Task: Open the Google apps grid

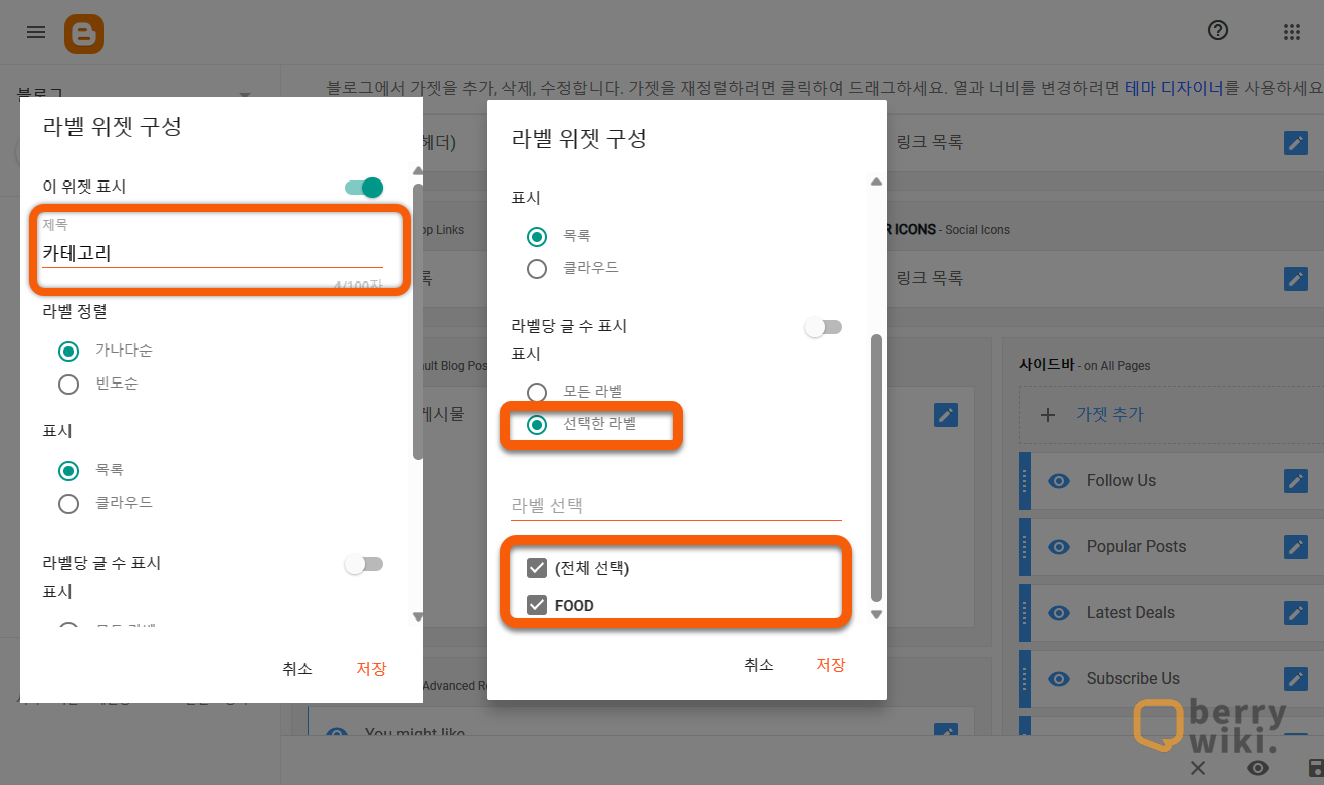Action: click(x=1292, y=32)
